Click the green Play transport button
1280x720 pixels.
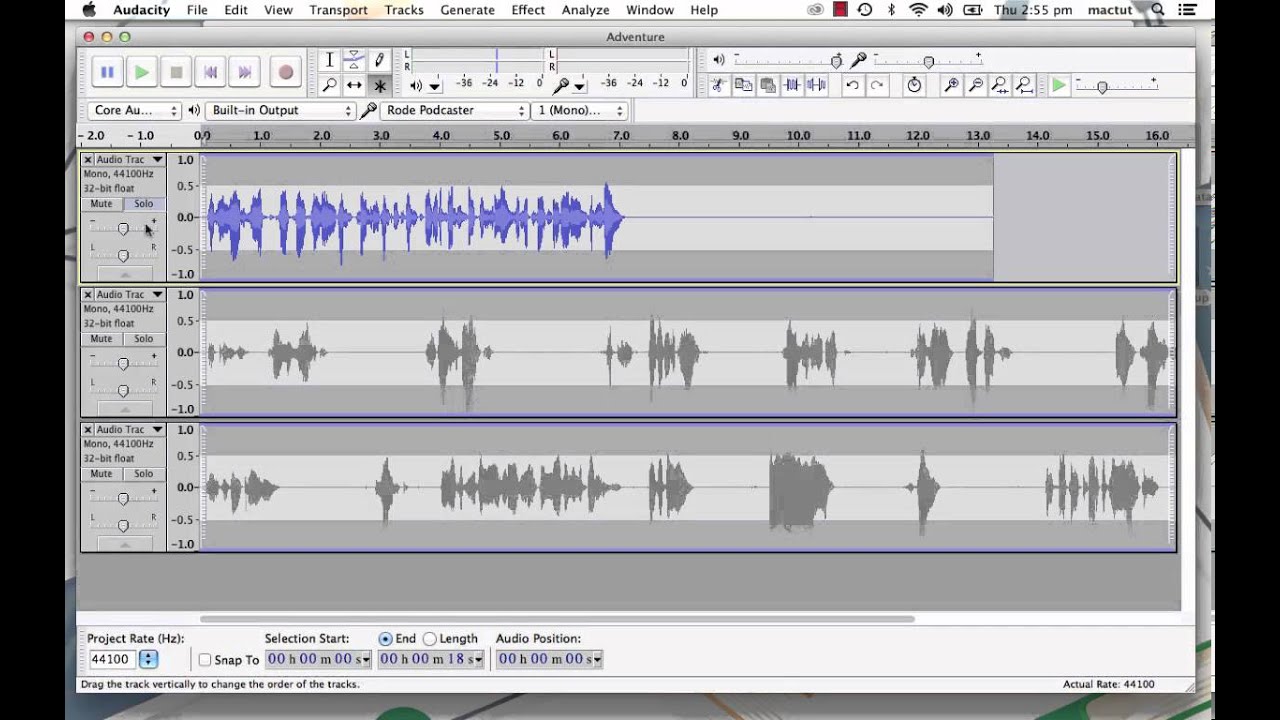tap(142, 72)
